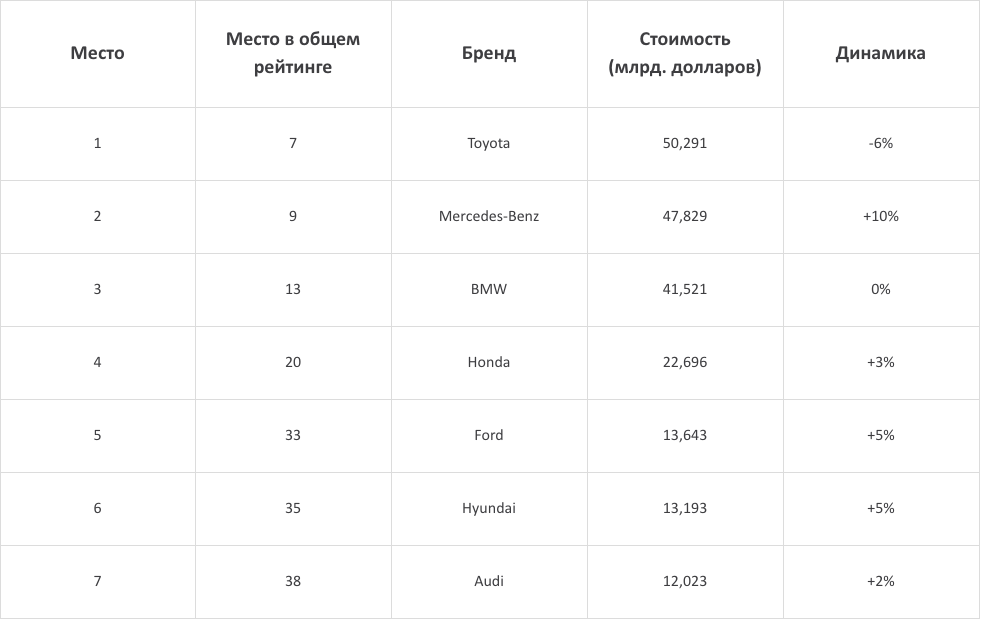This screenshot has width=982, height=619.
Task: Click the 50,291 value cell
Action: [685, 143]
